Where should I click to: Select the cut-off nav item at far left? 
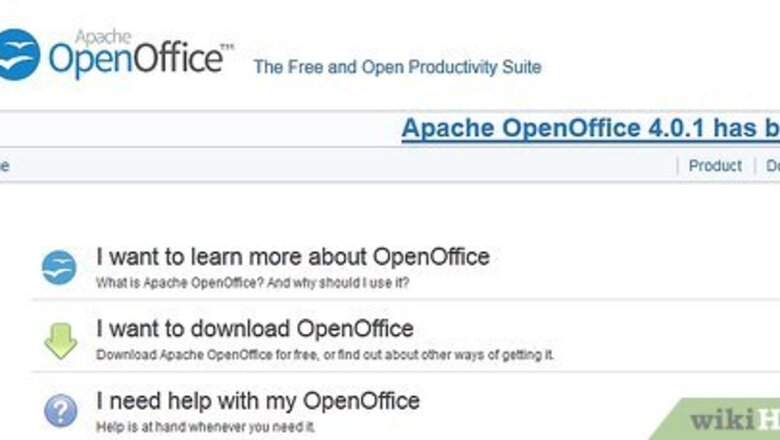pos(4,166)
